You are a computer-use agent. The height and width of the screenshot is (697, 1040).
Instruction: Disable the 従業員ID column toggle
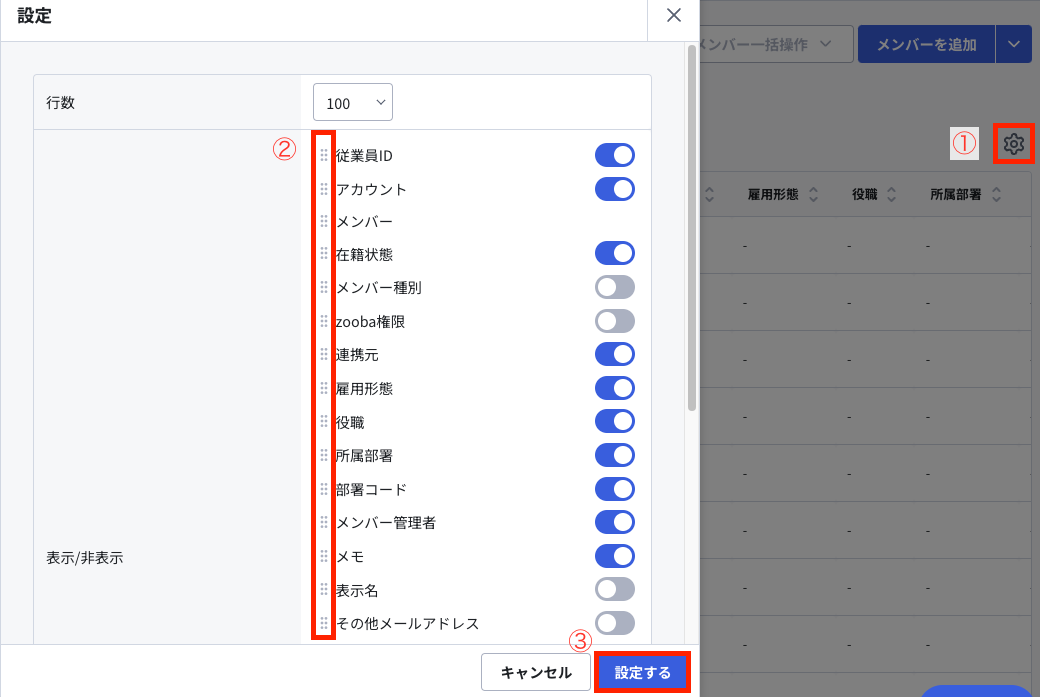pyautogui.click(x=615, y=155)
